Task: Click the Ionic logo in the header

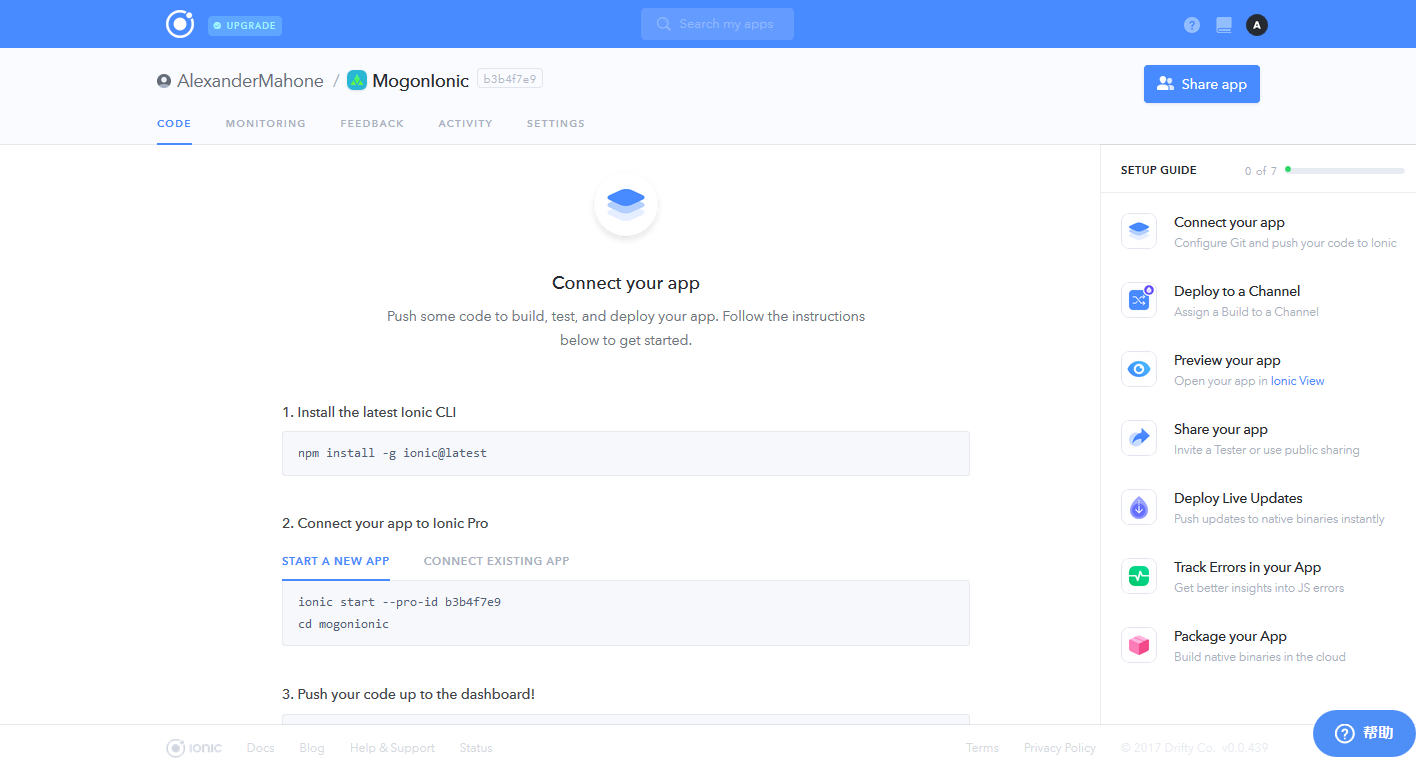Action: tap(180, 24)
